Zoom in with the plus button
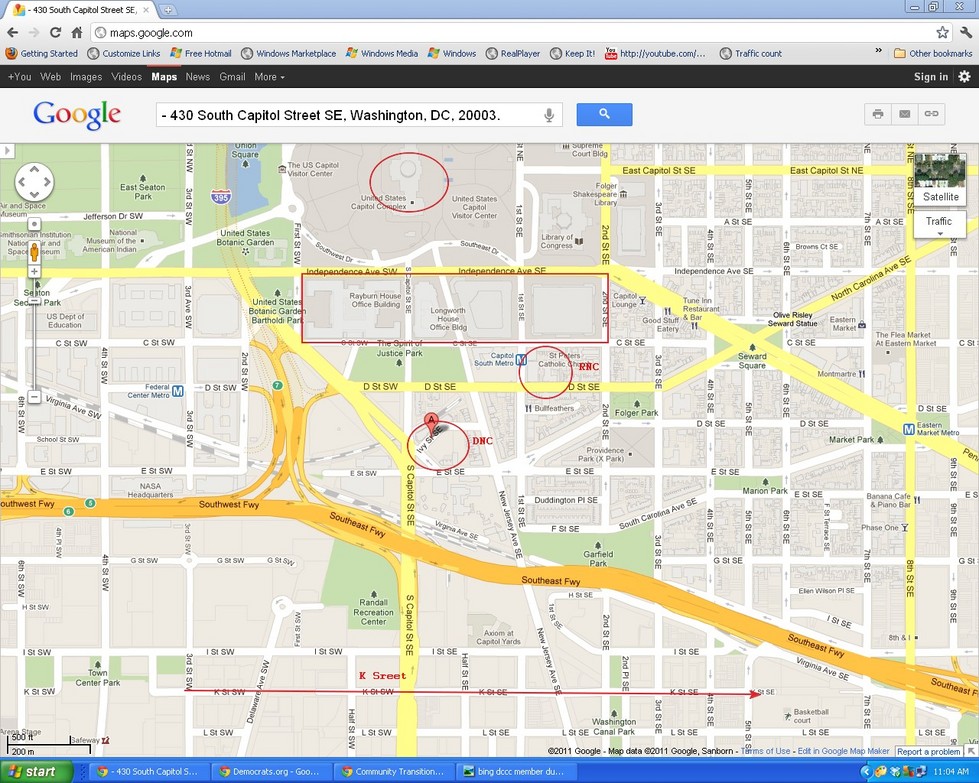The image size is (979, 783). [34, 272]
